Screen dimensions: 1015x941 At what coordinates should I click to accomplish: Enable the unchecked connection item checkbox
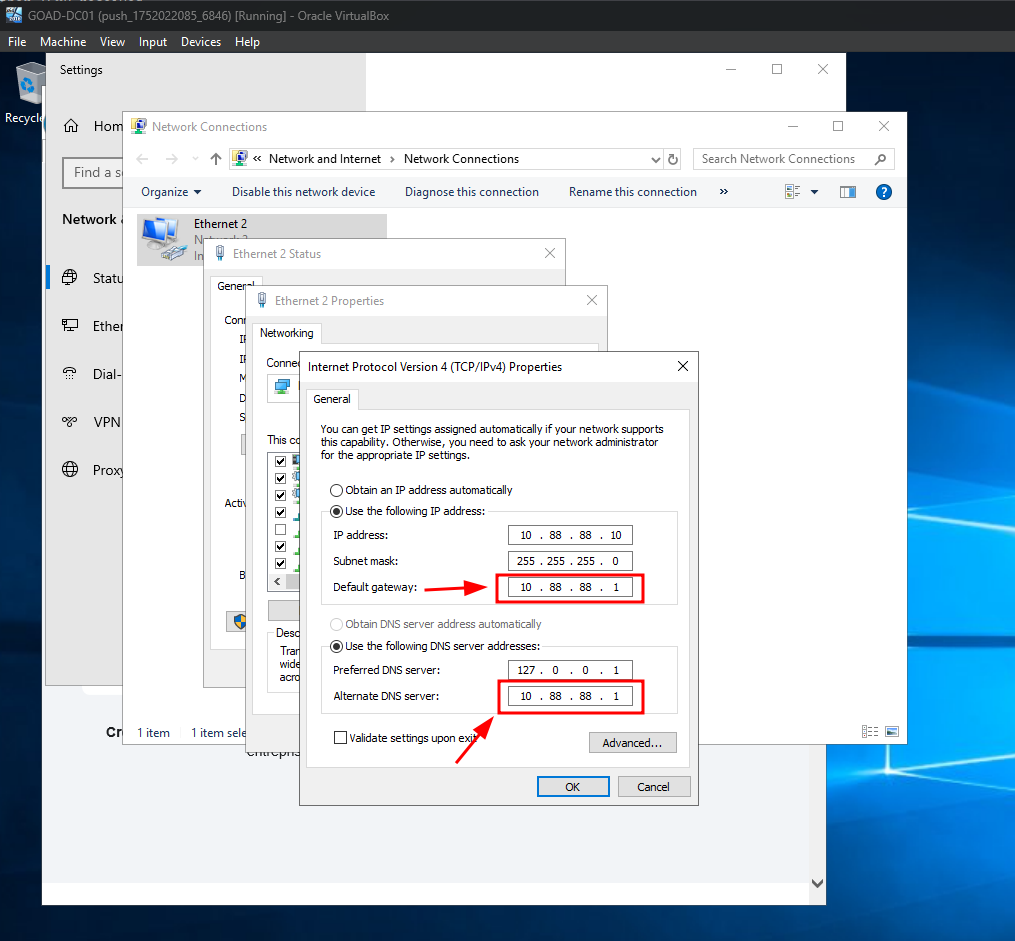280,529
